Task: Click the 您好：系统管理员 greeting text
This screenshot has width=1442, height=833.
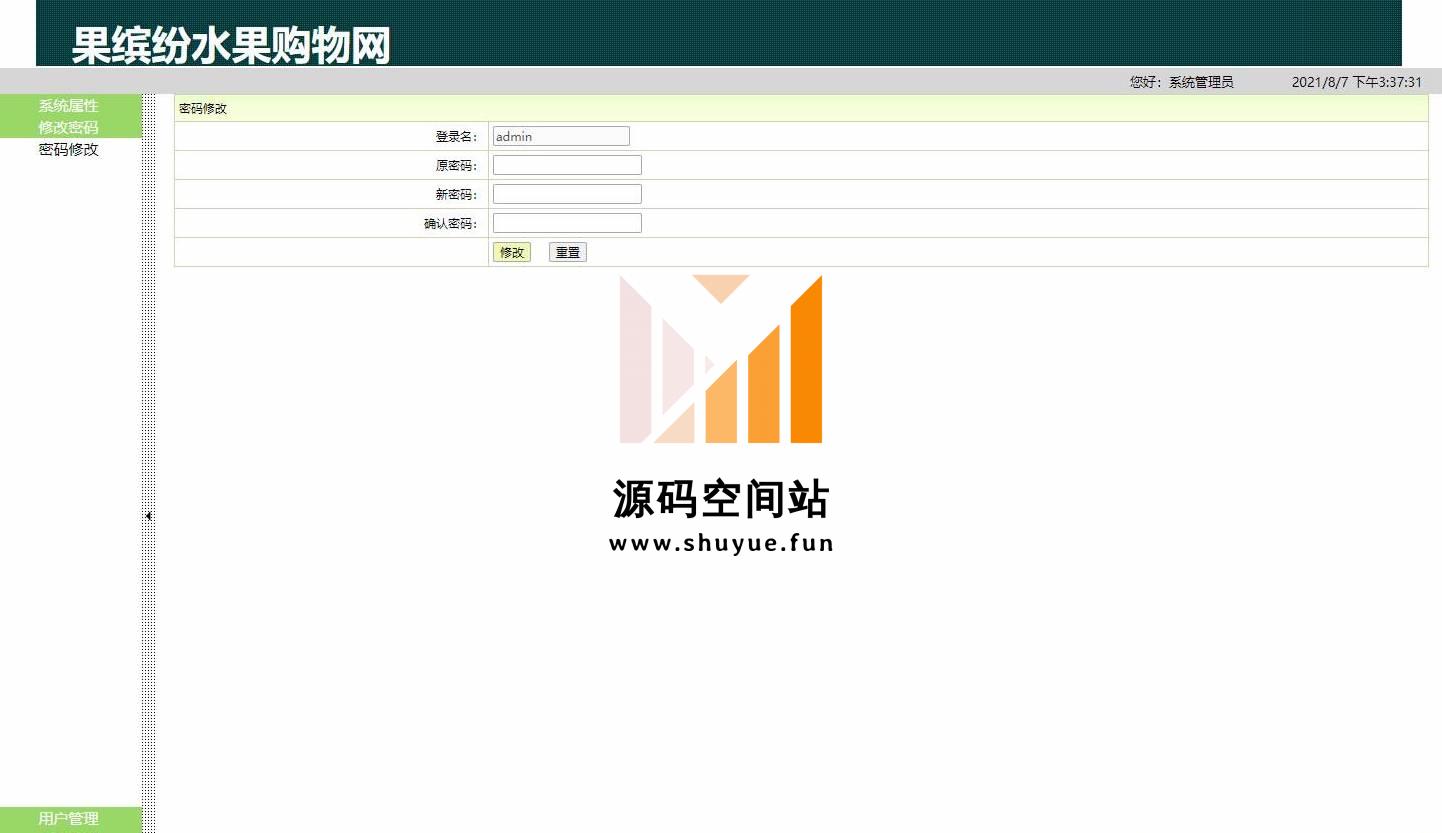Action: (x=1182, y=82)
